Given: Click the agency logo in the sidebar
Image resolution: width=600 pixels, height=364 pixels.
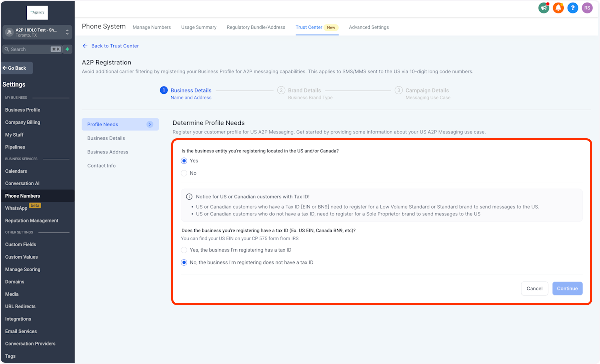Looking at the screenshot, I should (x=37, y=13).
